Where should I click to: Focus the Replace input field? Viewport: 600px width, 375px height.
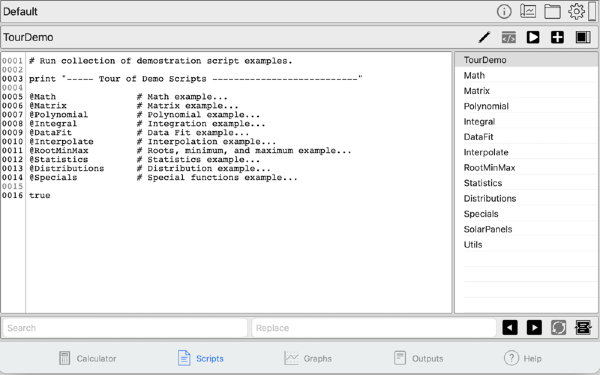coord(374,328)
